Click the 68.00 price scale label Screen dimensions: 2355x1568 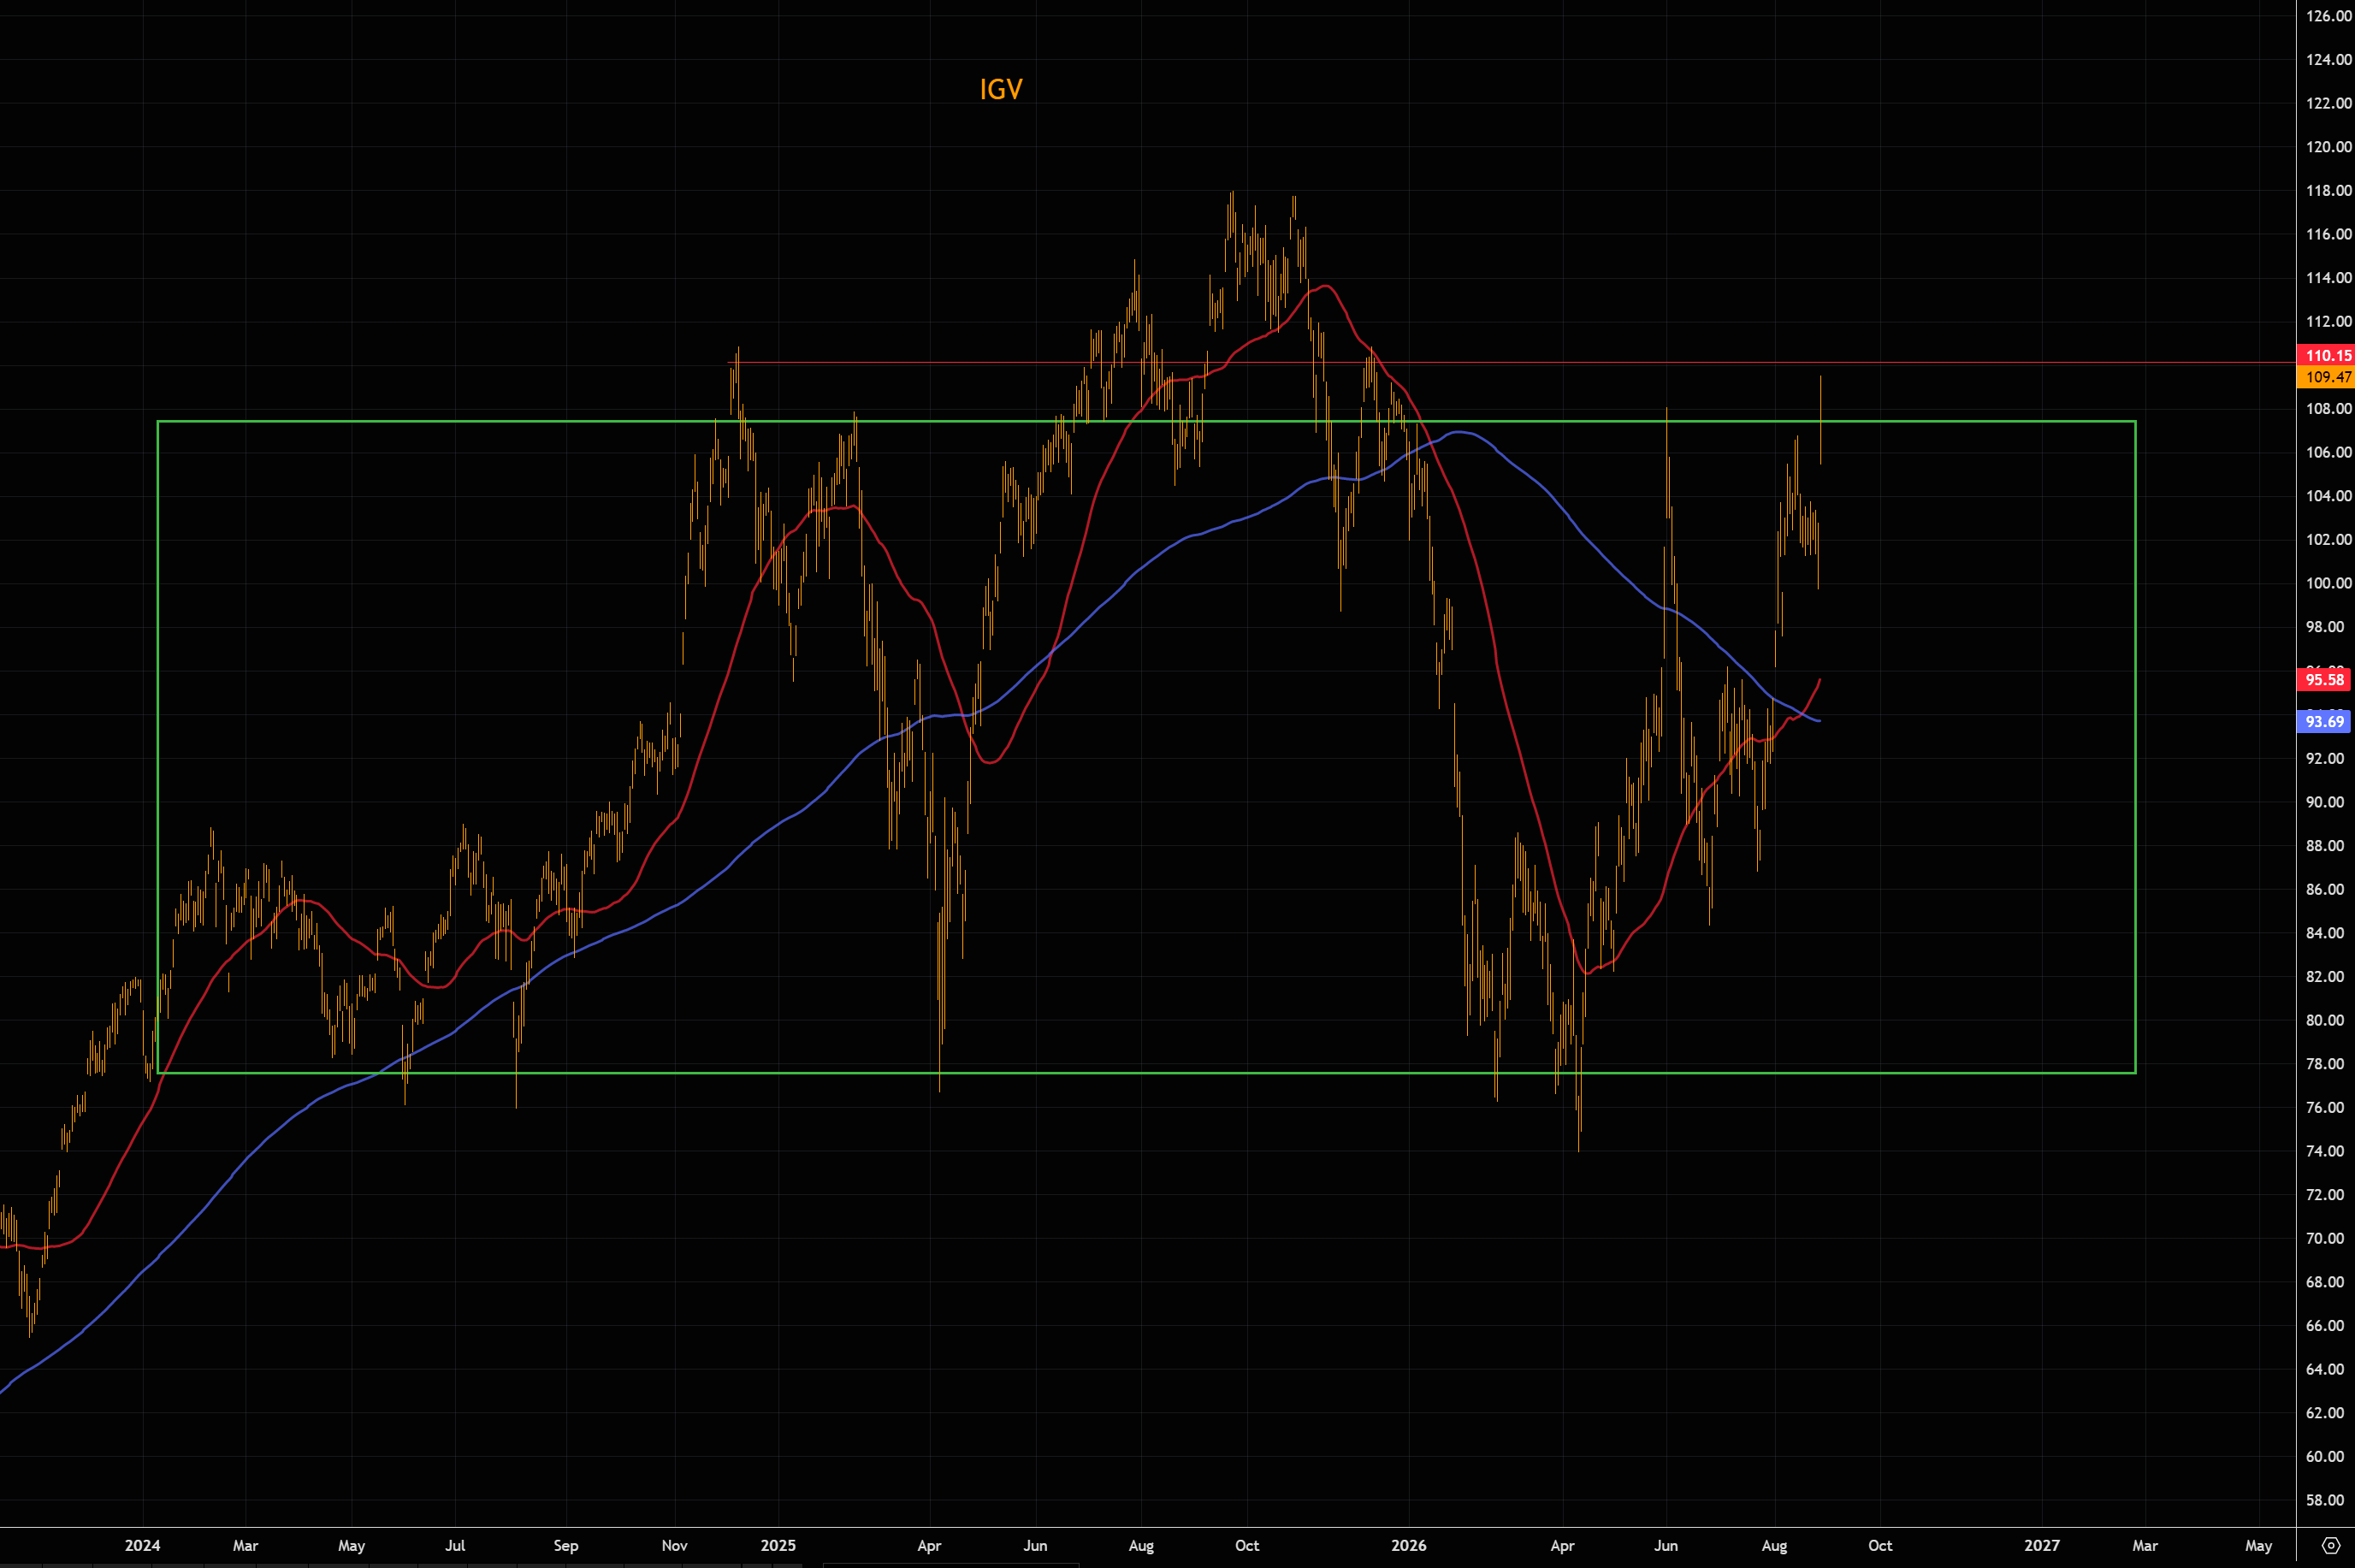2325,1282
